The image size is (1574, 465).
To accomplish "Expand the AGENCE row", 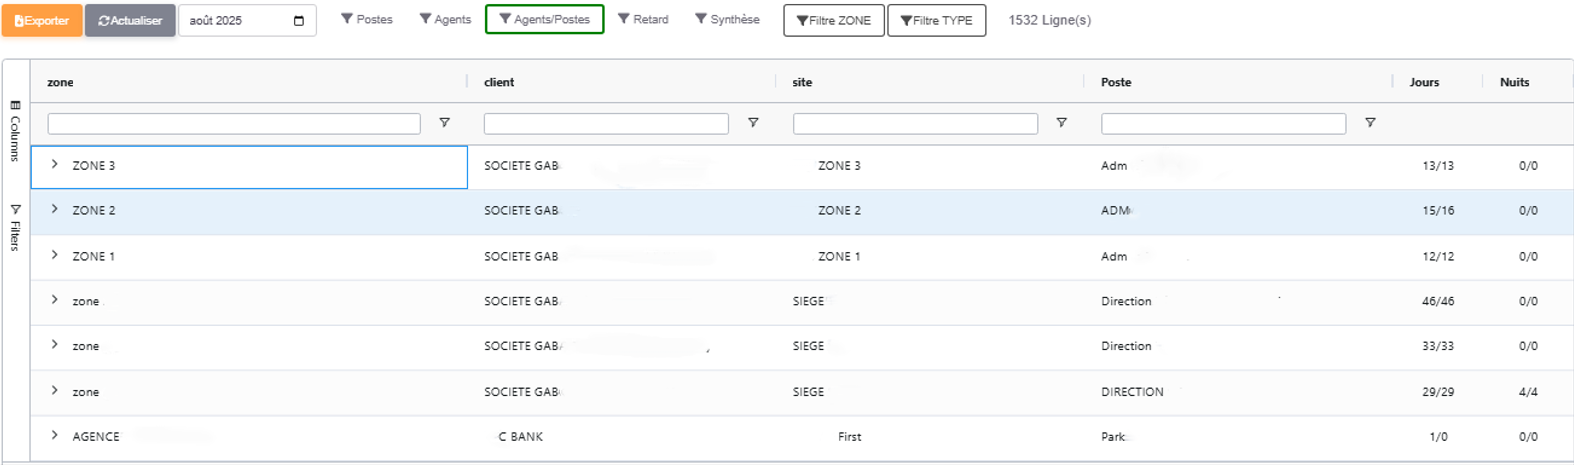I will 55,435.
